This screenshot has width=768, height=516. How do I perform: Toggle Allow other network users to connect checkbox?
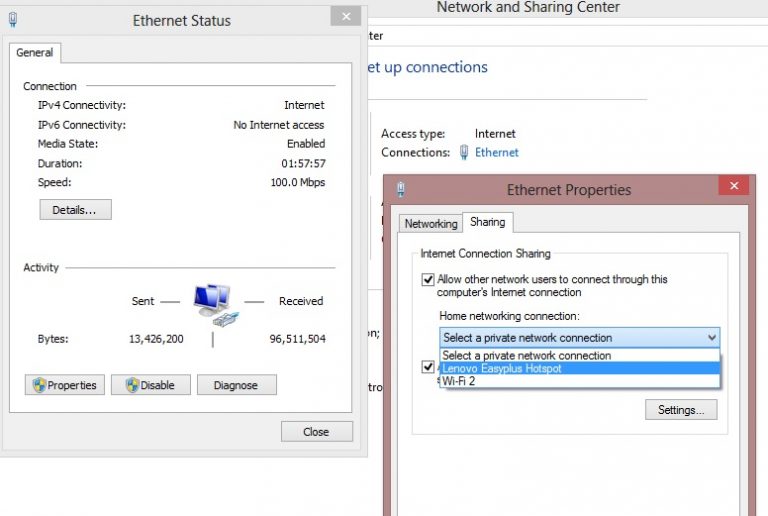(x=428, y=280)
